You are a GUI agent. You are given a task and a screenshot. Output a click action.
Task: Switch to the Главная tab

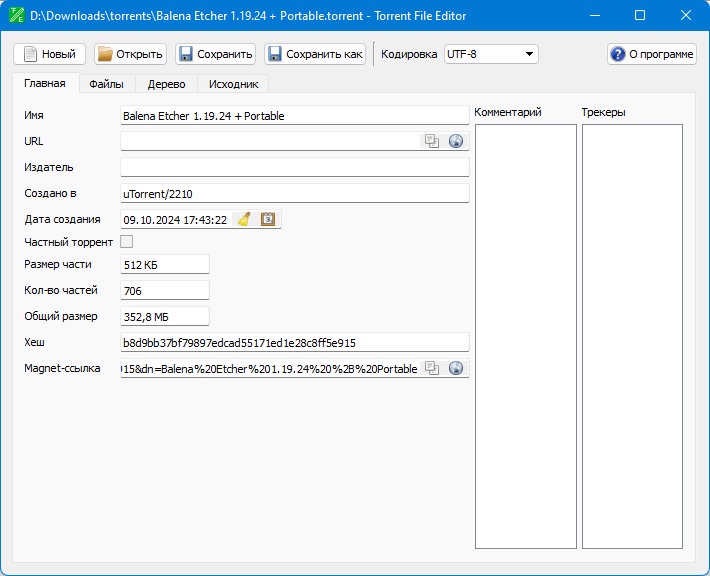[45, 83]
